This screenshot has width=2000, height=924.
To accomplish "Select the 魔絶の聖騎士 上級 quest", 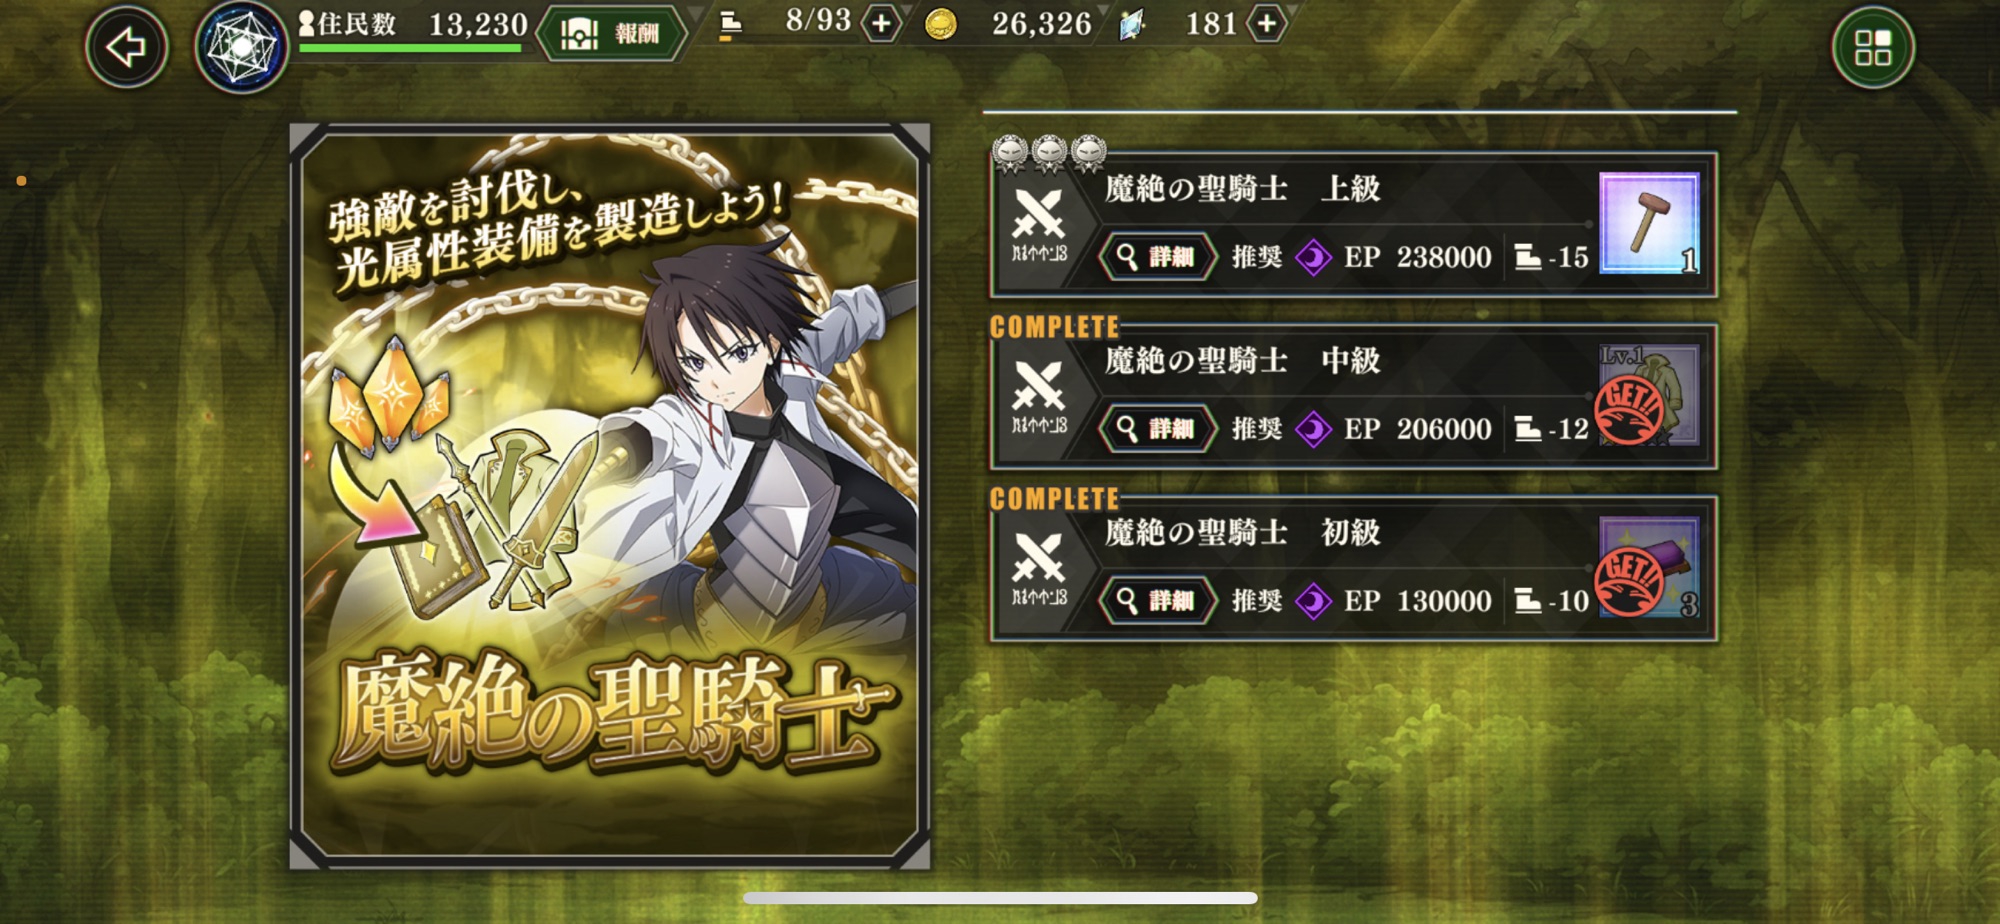I will 1354,225.
